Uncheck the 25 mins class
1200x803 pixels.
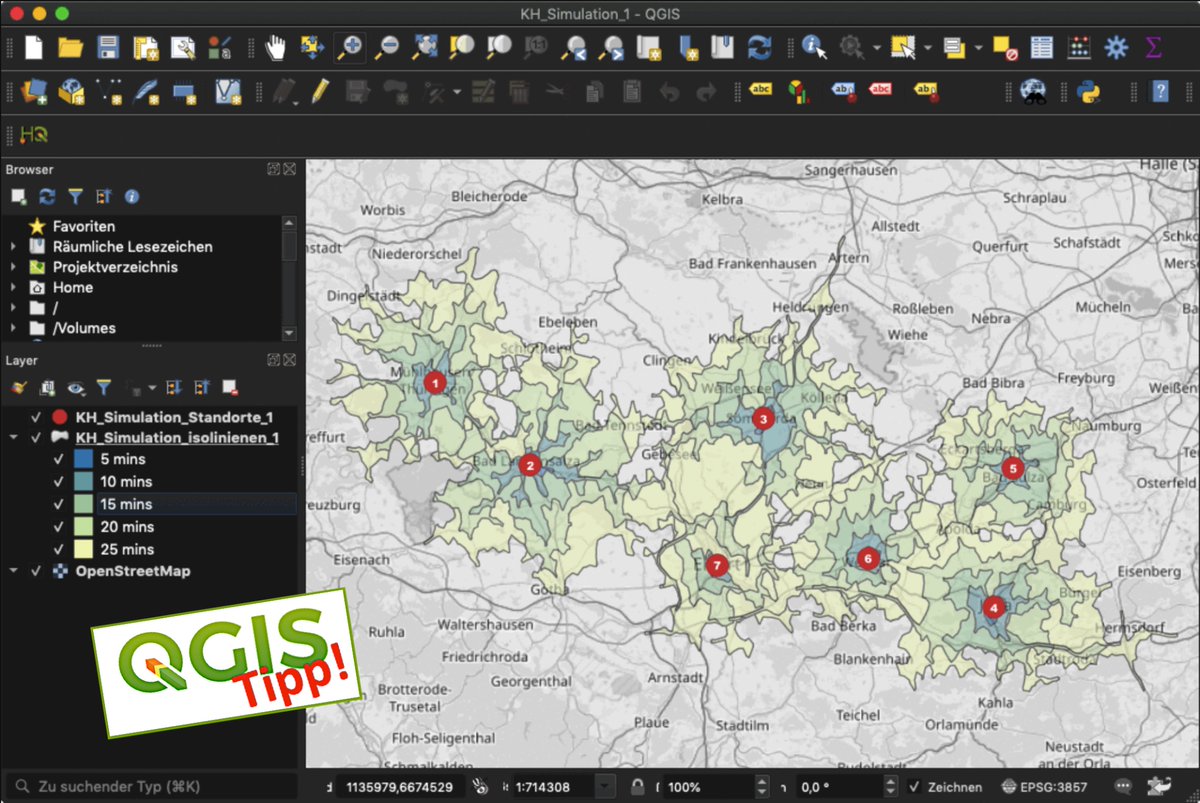click(59, 550)
